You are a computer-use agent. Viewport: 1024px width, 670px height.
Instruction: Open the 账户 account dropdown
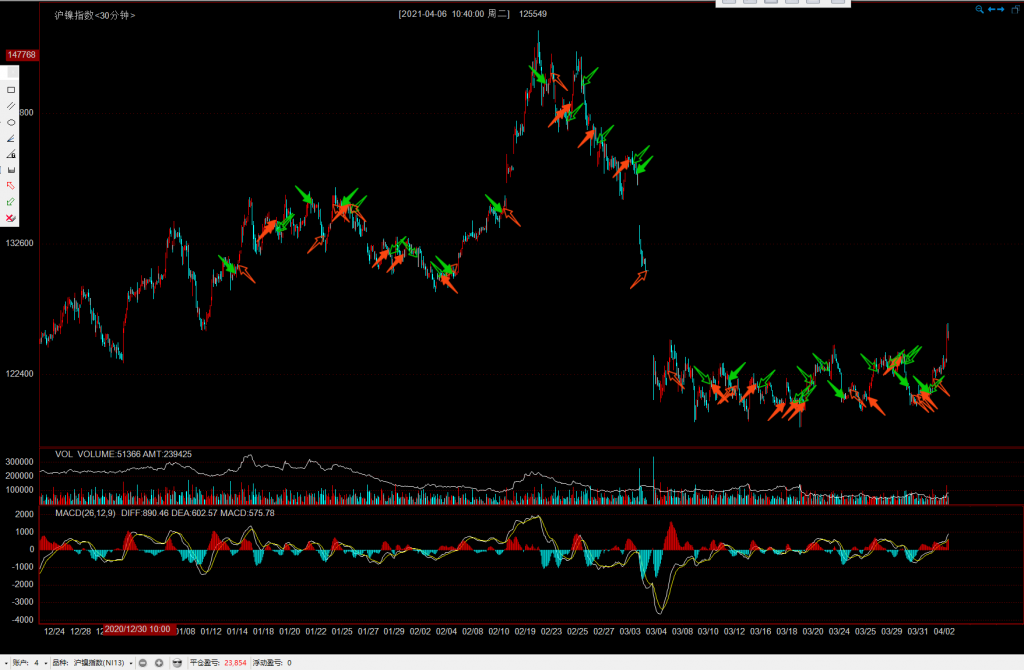(46, 662)
